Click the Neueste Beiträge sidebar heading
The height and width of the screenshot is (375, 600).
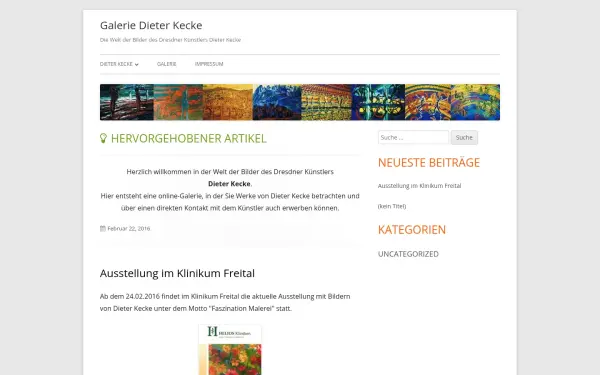click(x=429, y=163)
